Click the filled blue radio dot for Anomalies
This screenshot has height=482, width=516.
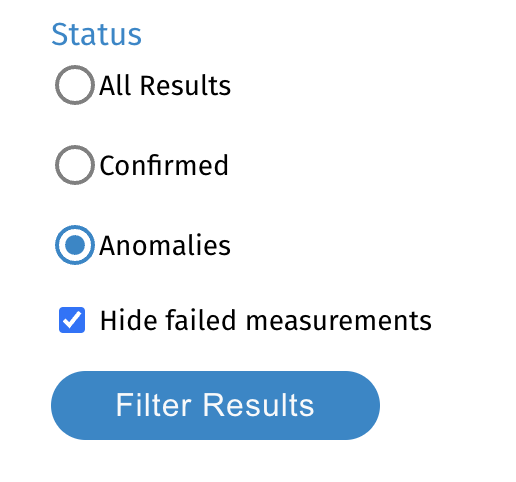pos(75,245)
